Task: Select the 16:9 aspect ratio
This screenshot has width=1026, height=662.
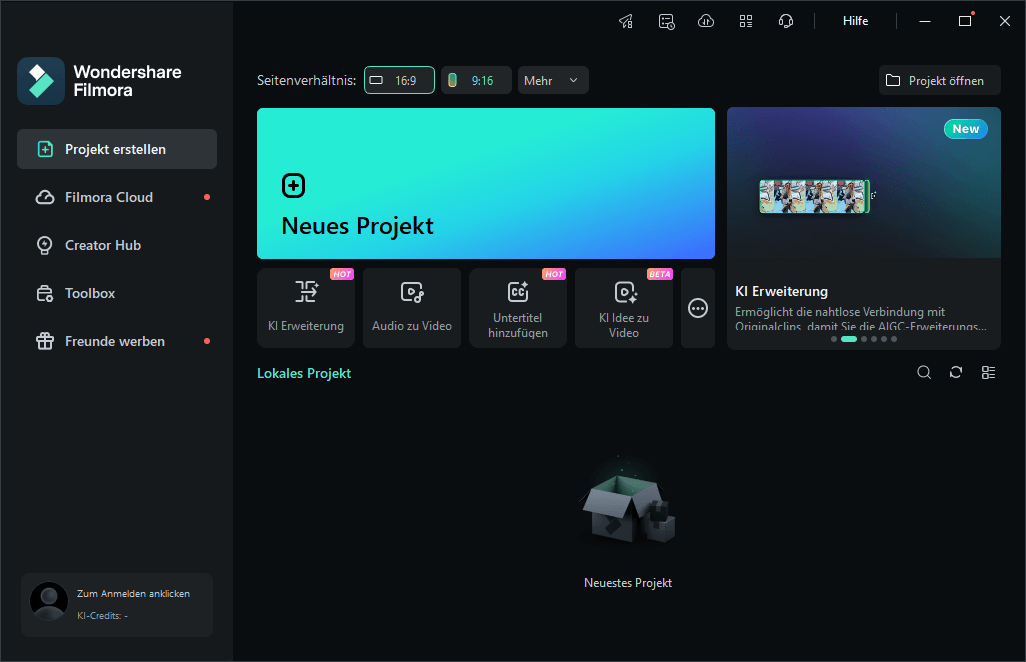Action: coord(399,80)
